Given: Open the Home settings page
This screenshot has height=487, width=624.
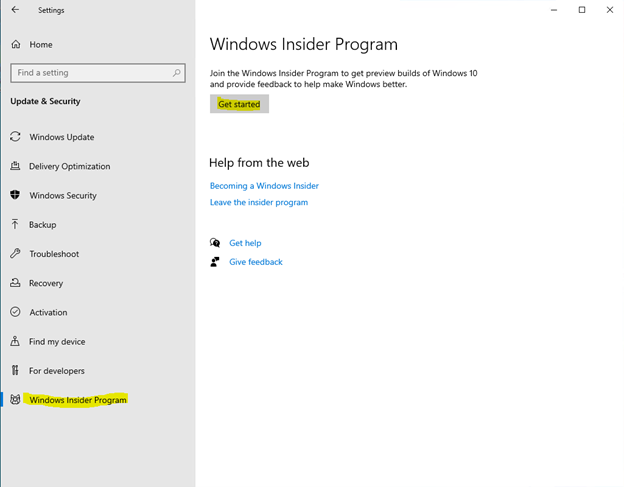Looking at the screenshot, I should 41,45.
